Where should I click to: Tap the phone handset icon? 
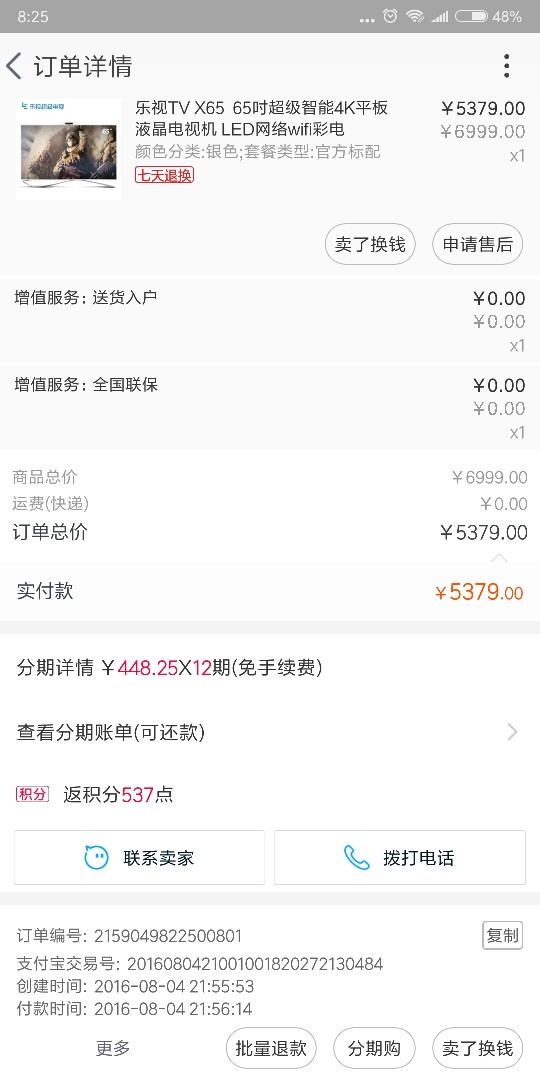pos(356,858)
